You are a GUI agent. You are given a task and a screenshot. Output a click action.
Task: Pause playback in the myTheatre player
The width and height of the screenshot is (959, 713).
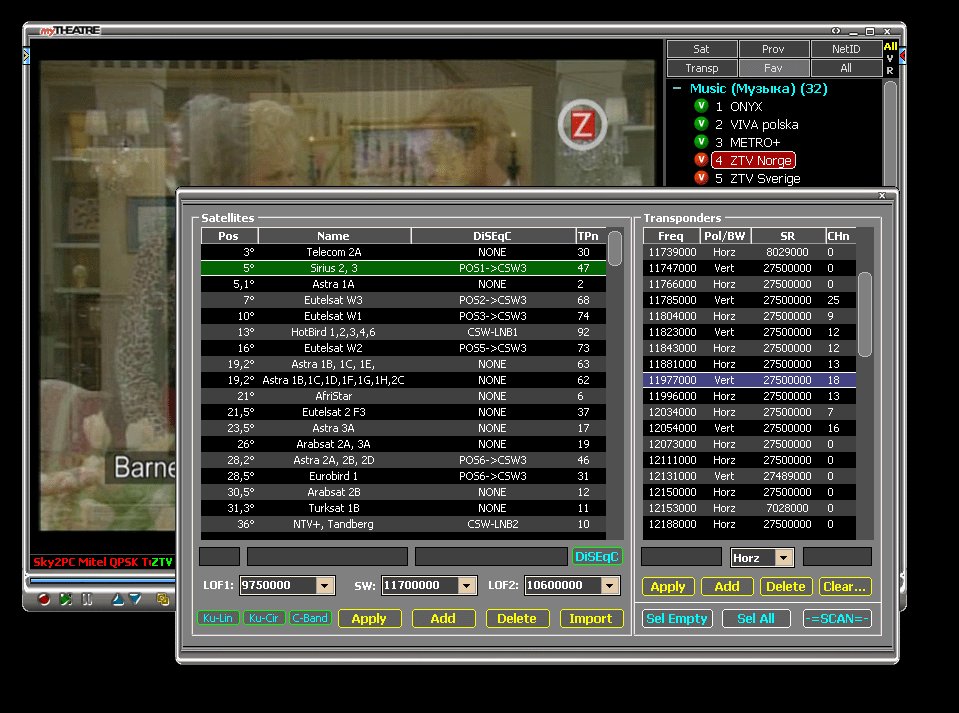pyautogui.click(x=87, y=599)
